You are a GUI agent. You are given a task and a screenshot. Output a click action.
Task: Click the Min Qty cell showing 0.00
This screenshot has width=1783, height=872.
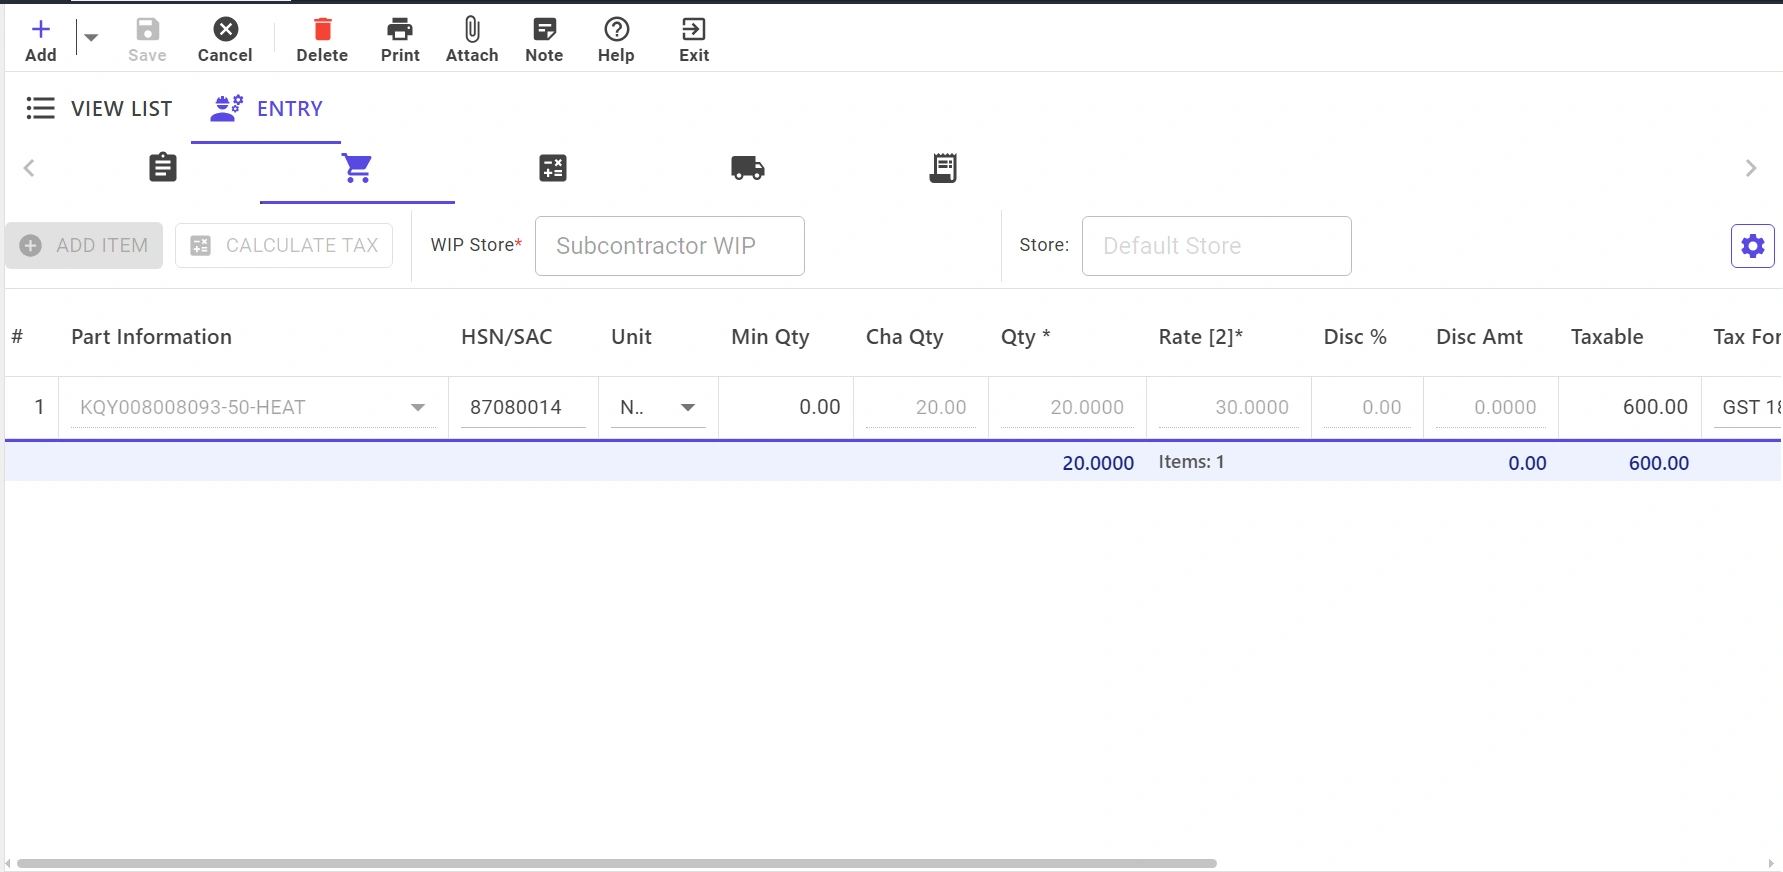[x=786, y=407]
